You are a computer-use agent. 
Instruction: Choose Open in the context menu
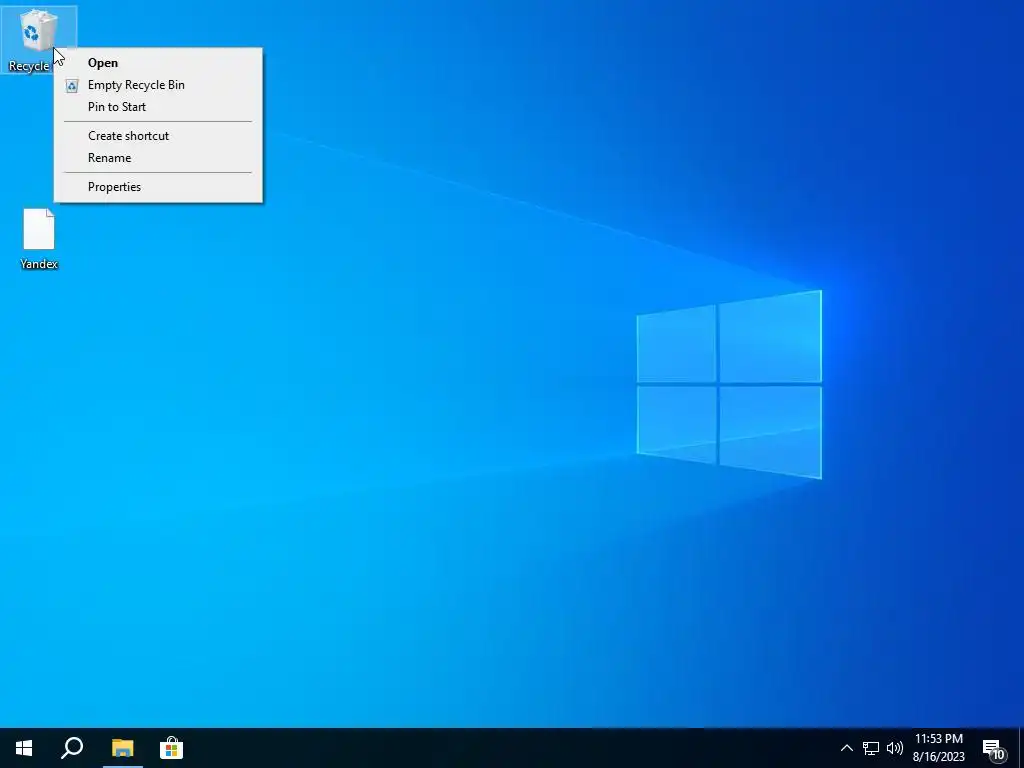pyautogui.click(x=158, y=63)
